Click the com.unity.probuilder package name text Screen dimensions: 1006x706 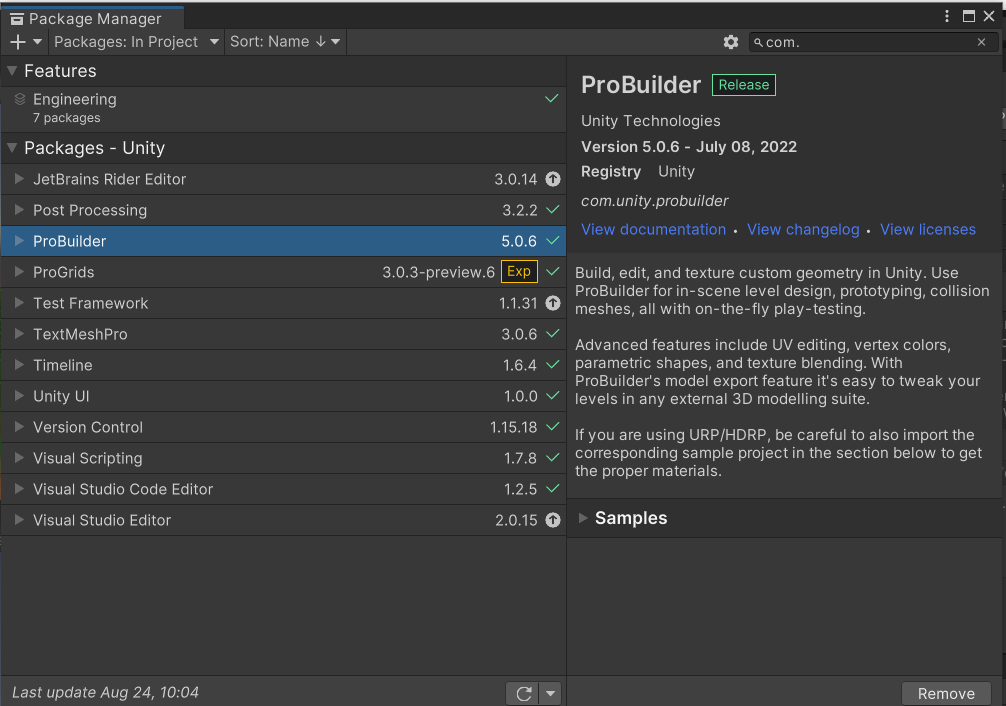point(654,201)
